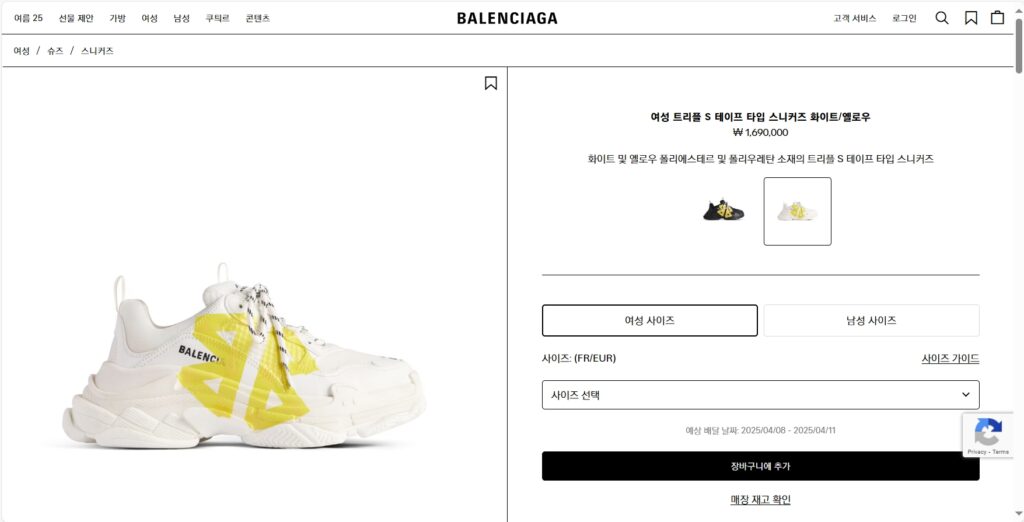Screen dimensions: 1024x522
Task: Add item with 장바구니에 추가 button
Action: 760,466
